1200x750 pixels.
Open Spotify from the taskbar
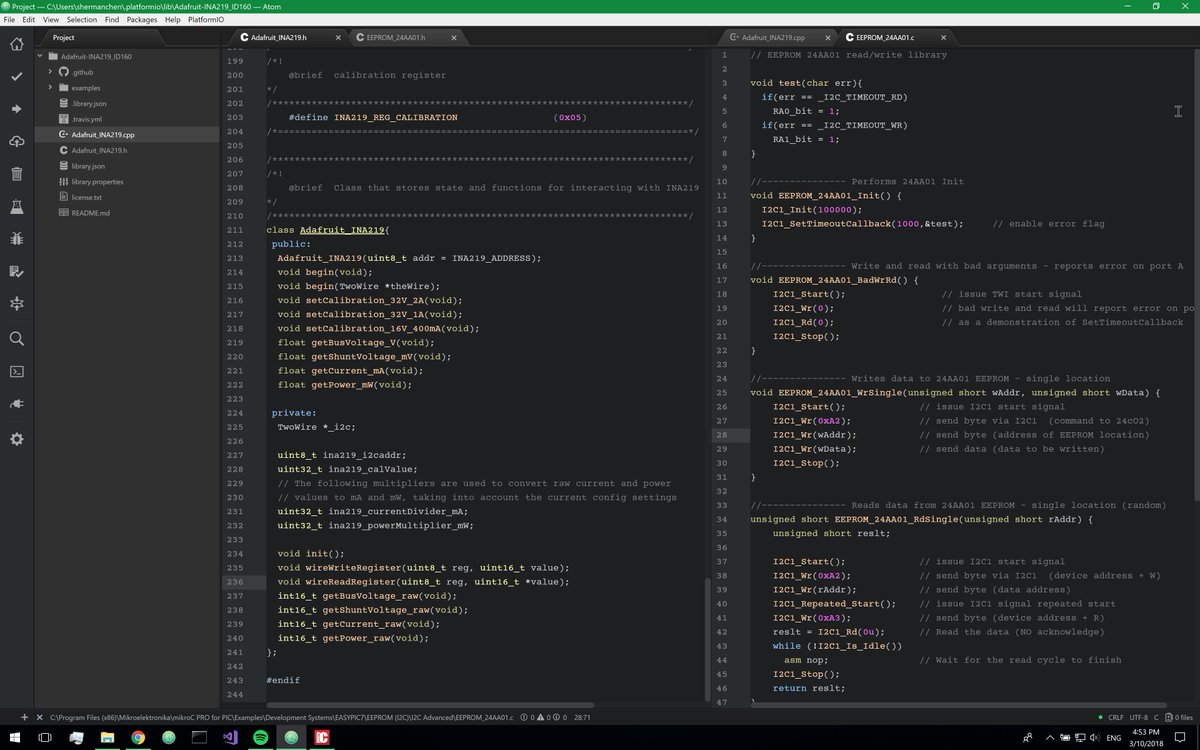pyautogui.click(x=260, y=737)
